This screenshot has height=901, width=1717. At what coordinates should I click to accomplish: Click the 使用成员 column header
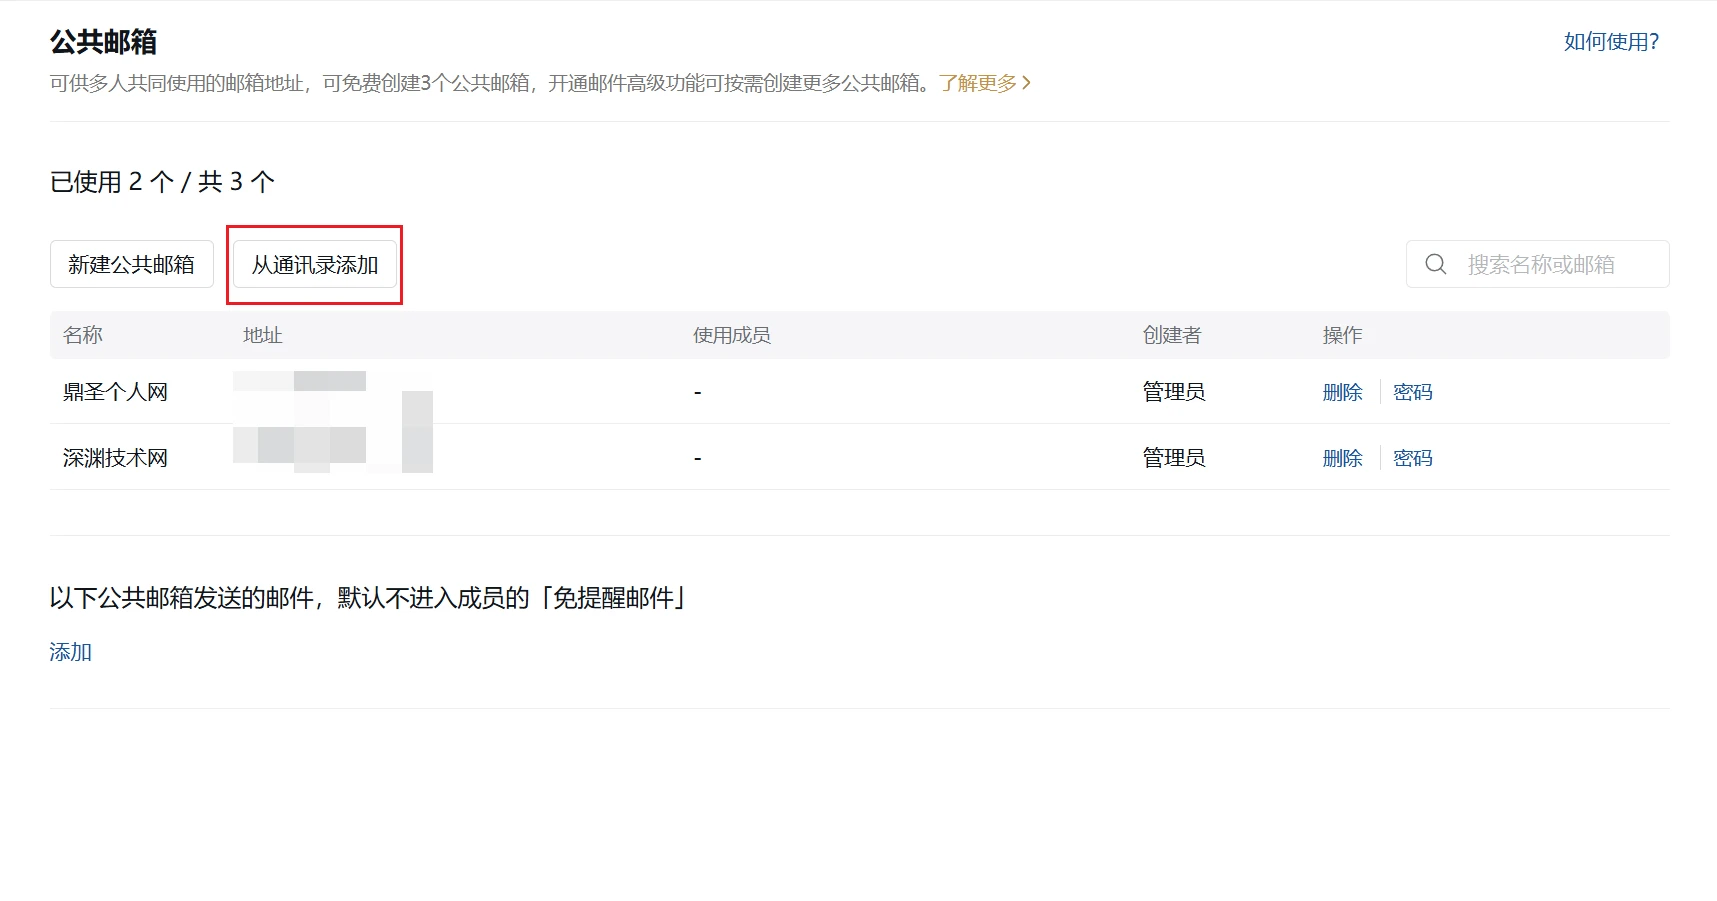pyautogui.click(x=732, y=335)
